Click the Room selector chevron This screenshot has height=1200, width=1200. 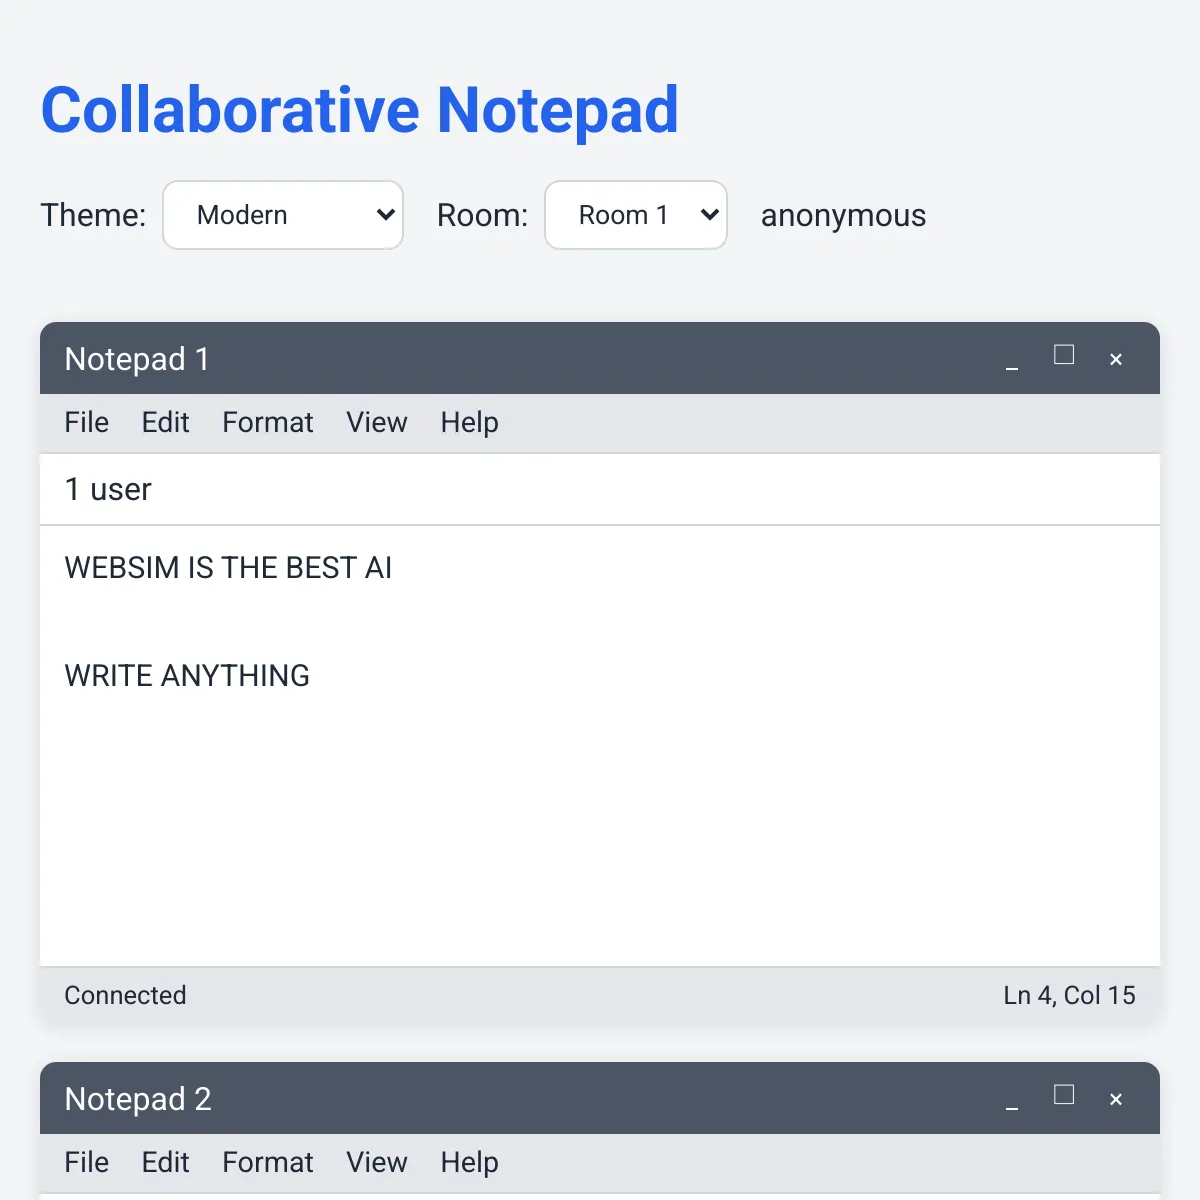708,214
